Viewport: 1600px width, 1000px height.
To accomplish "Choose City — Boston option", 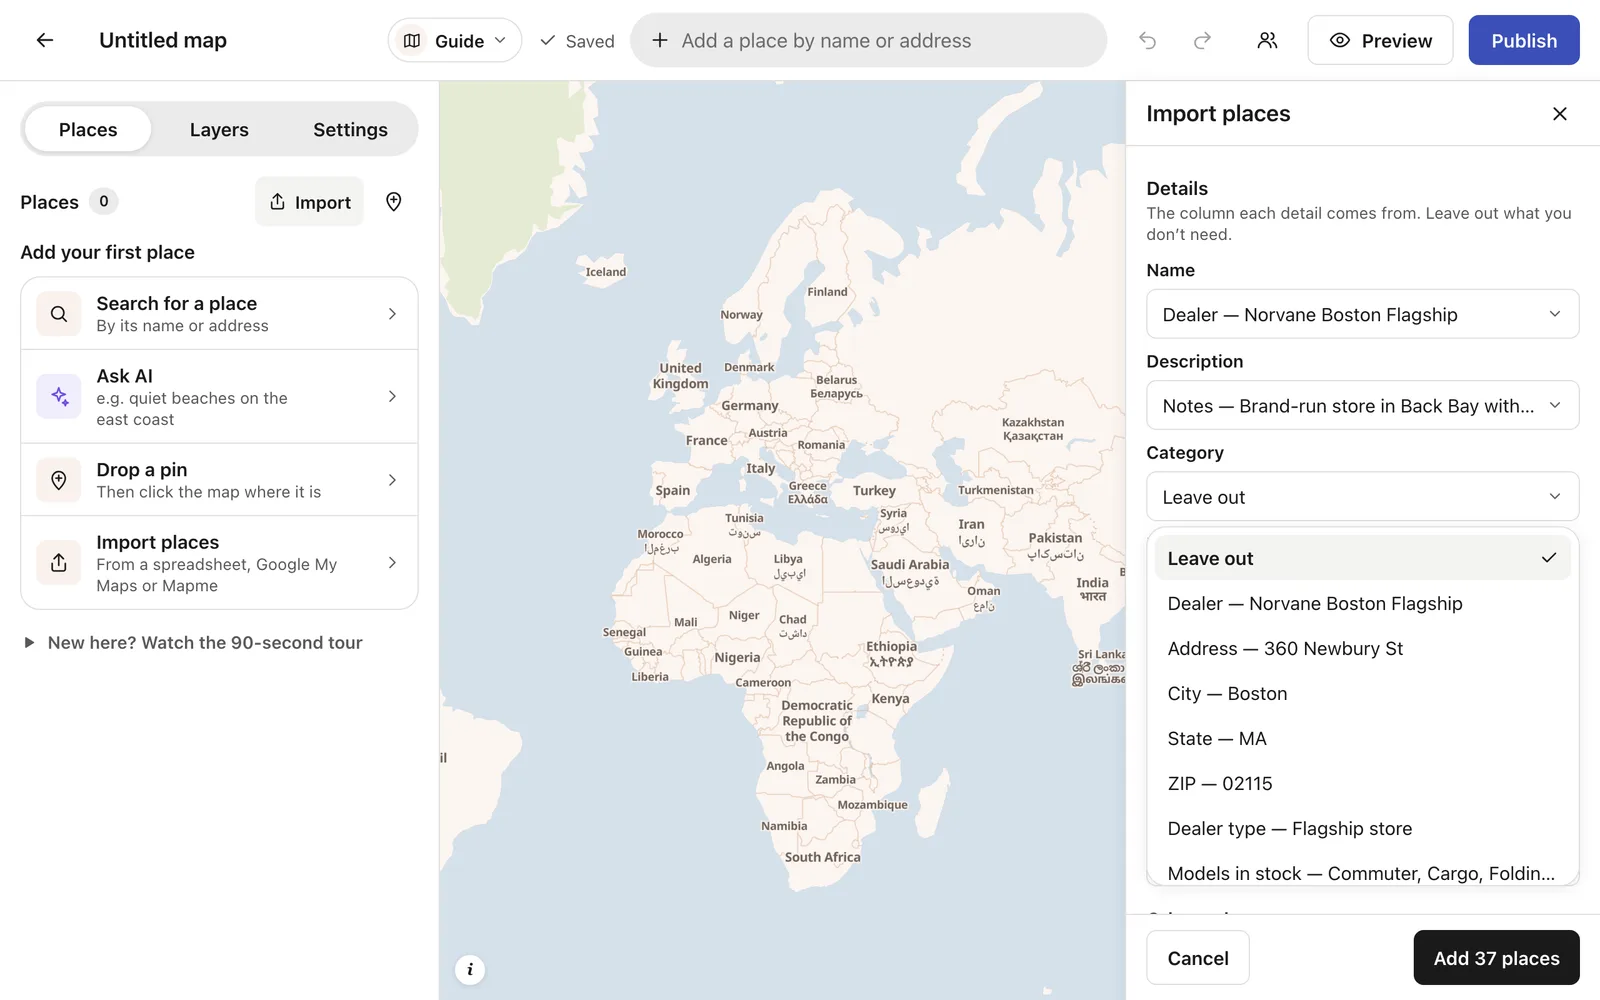I will [1363, 694].
